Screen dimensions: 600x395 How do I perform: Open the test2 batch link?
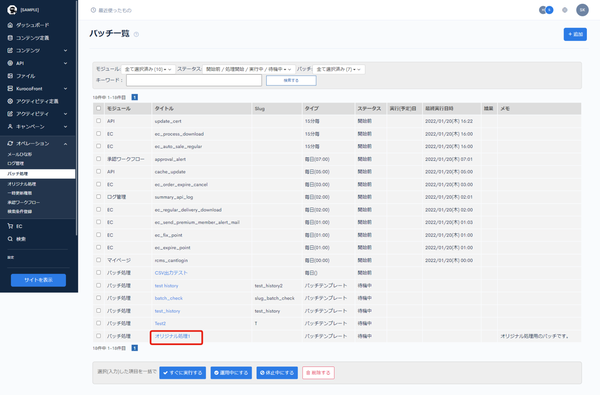pyautogui.click(x=160, y=323)
